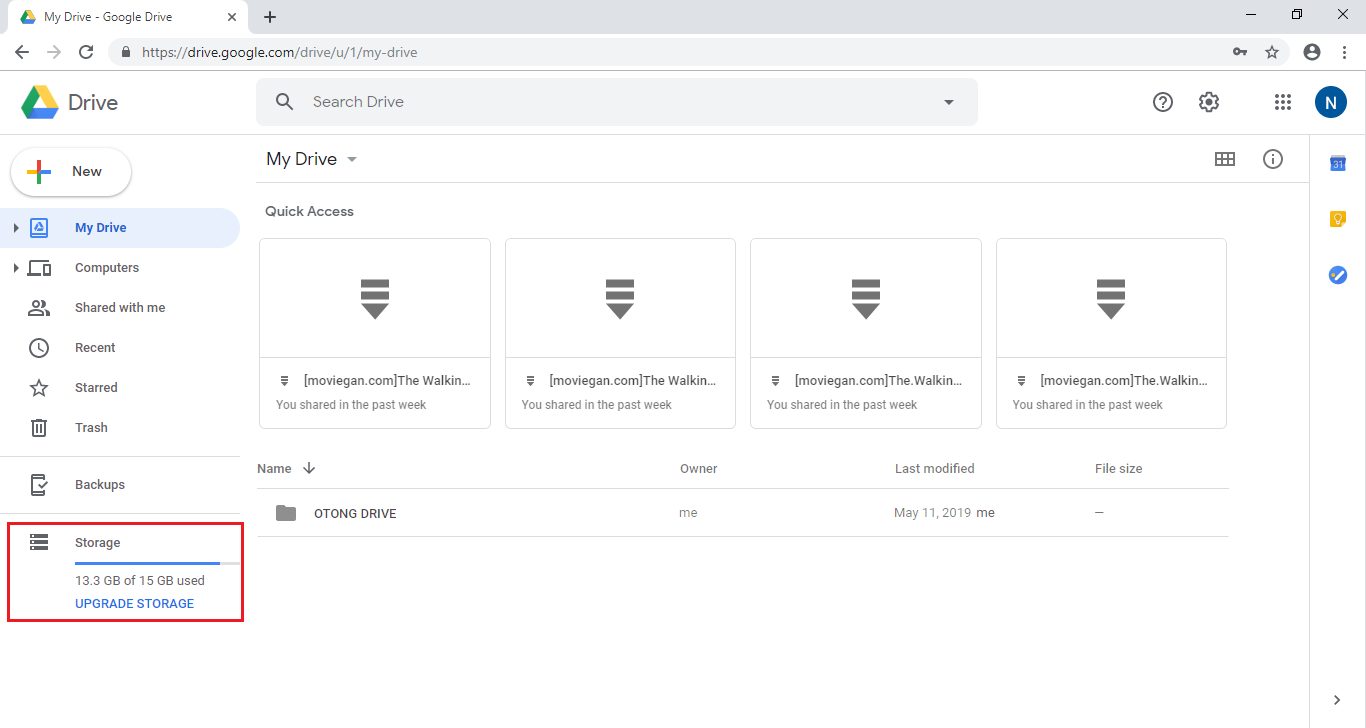Viewport: 1366px width, 728px height.
Task: Click the UPGRADE STORAGE link
Action: tap(134, 603)
